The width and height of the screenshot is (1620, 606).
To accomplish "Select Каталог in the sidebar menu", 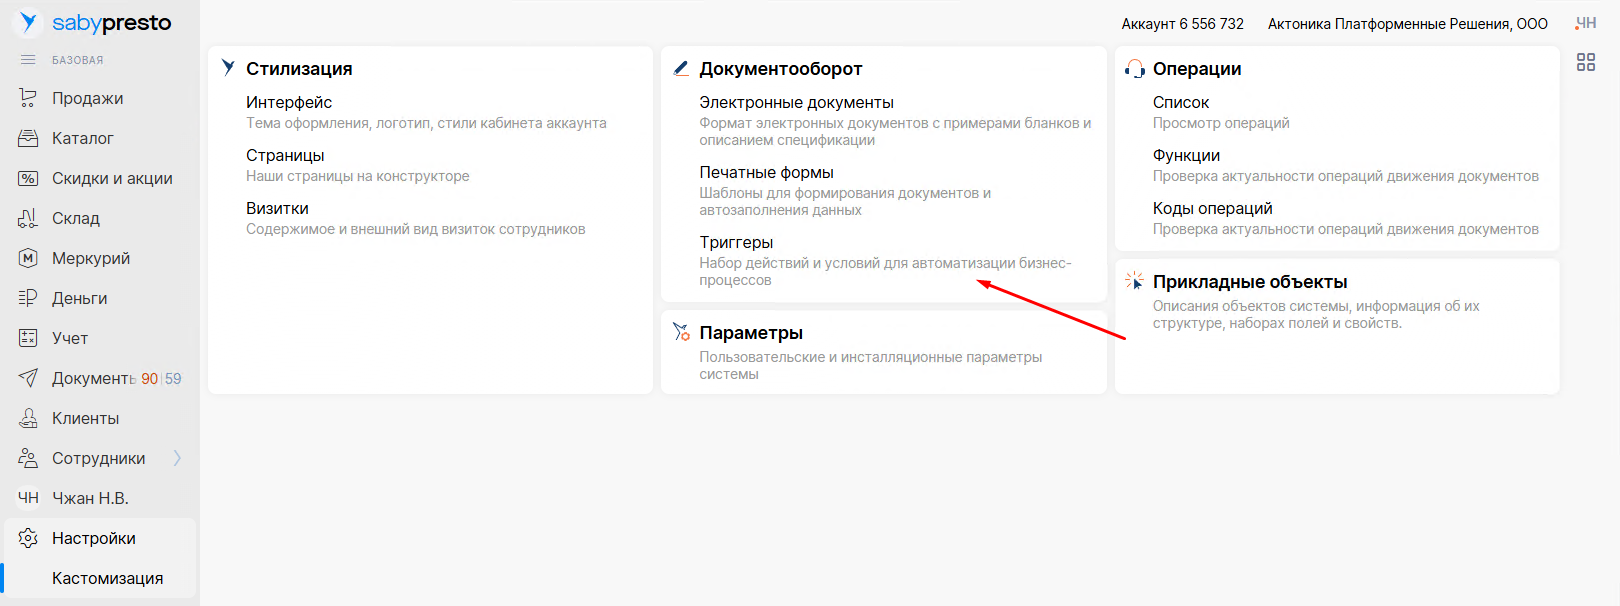I will pyautogui.click(x=82, y=138).
